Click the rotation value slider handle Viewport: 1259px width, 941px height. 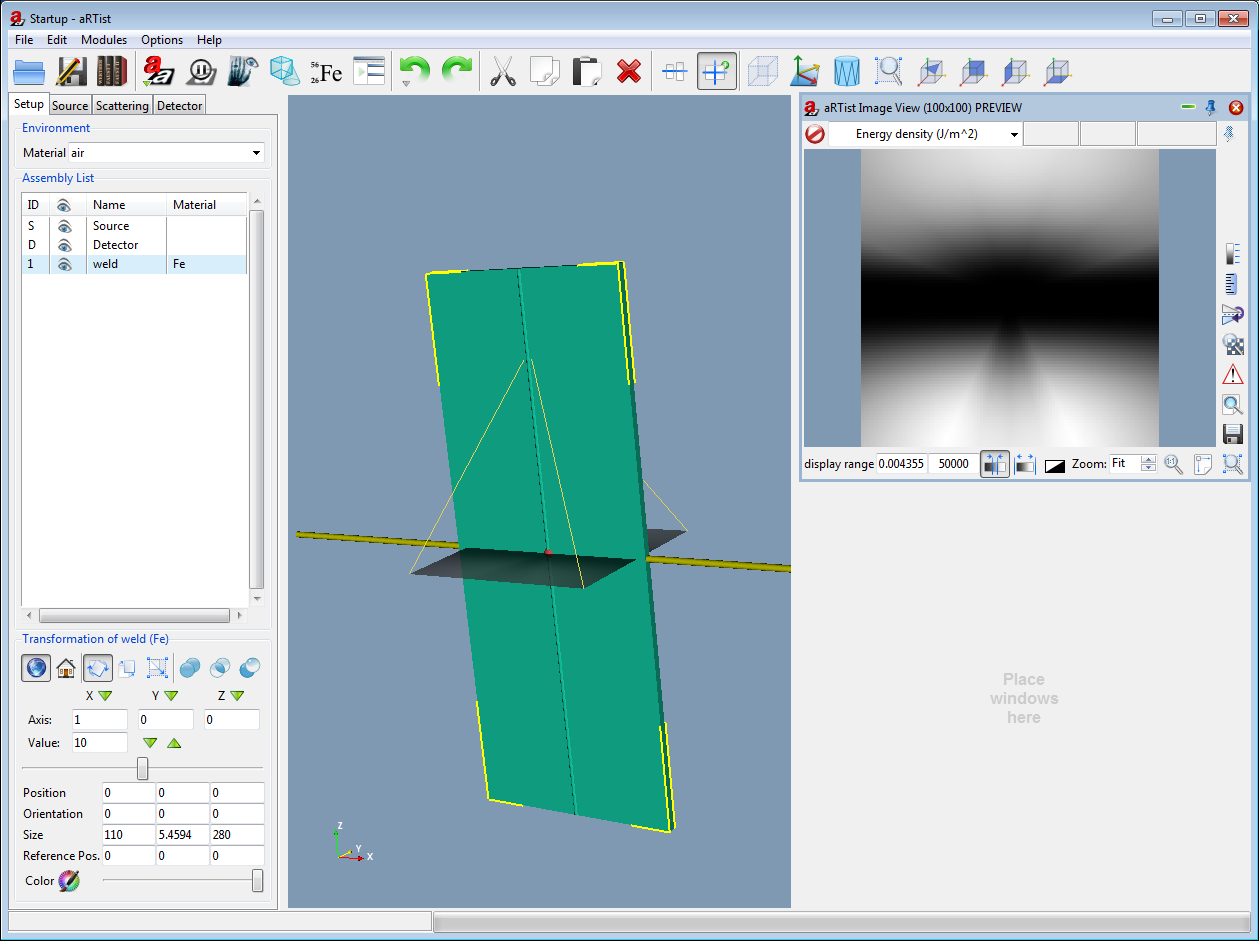142,768
